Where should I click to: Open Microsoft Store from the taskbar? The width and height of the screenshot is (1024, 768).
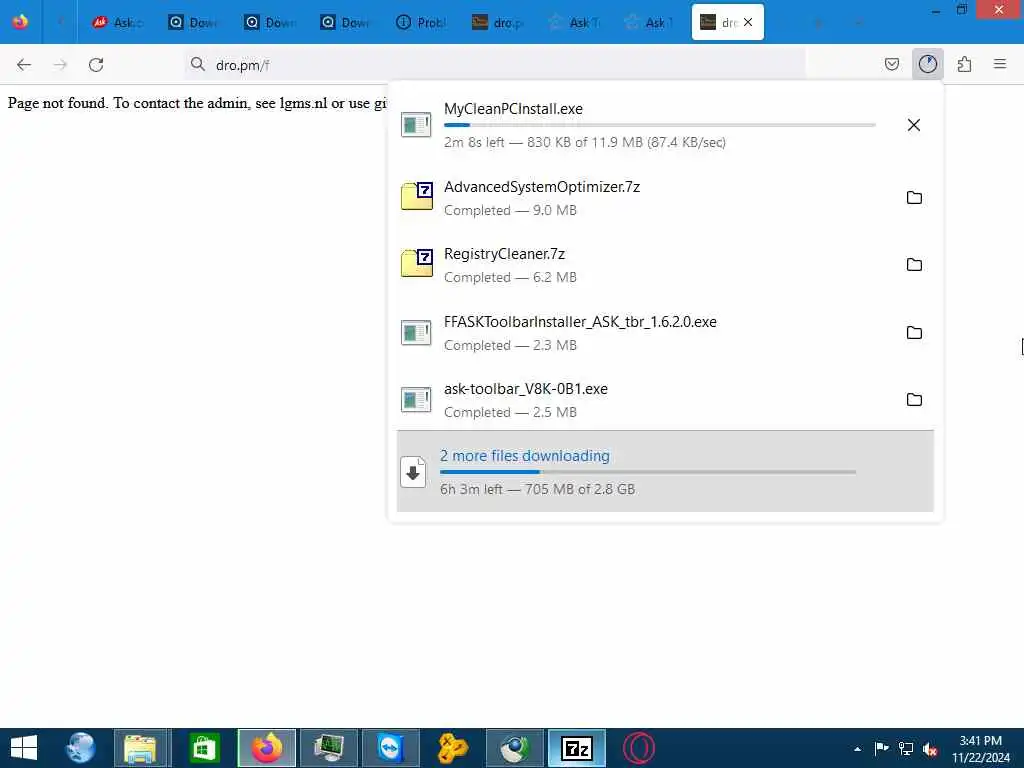(x=204, y=748)
